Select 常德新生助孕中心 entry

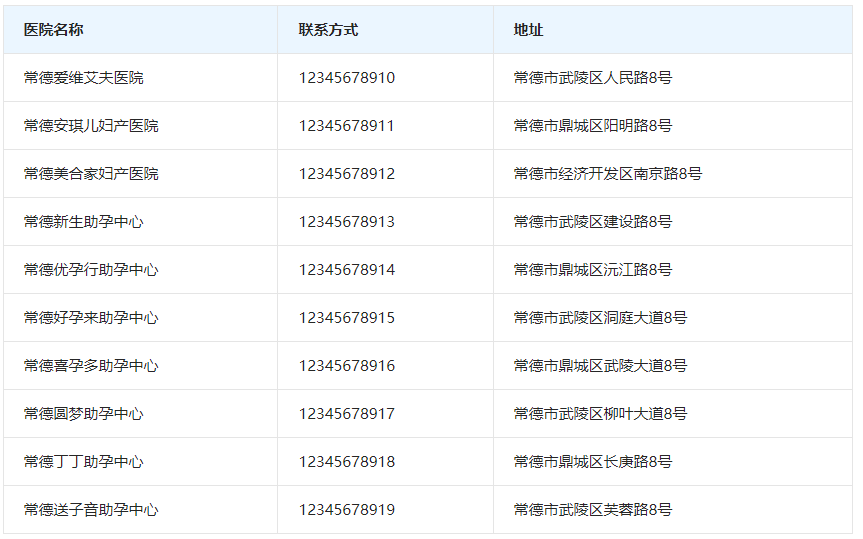pos(84,222)
